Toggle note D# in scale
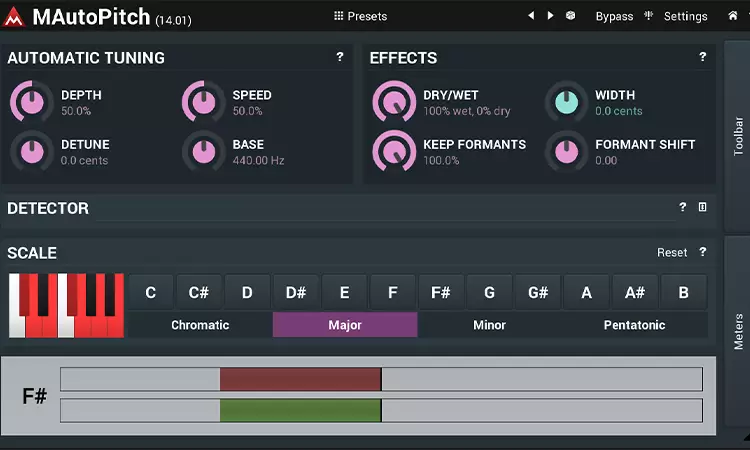This screenshot has width=750, height=450. click(x=296, y=292)
